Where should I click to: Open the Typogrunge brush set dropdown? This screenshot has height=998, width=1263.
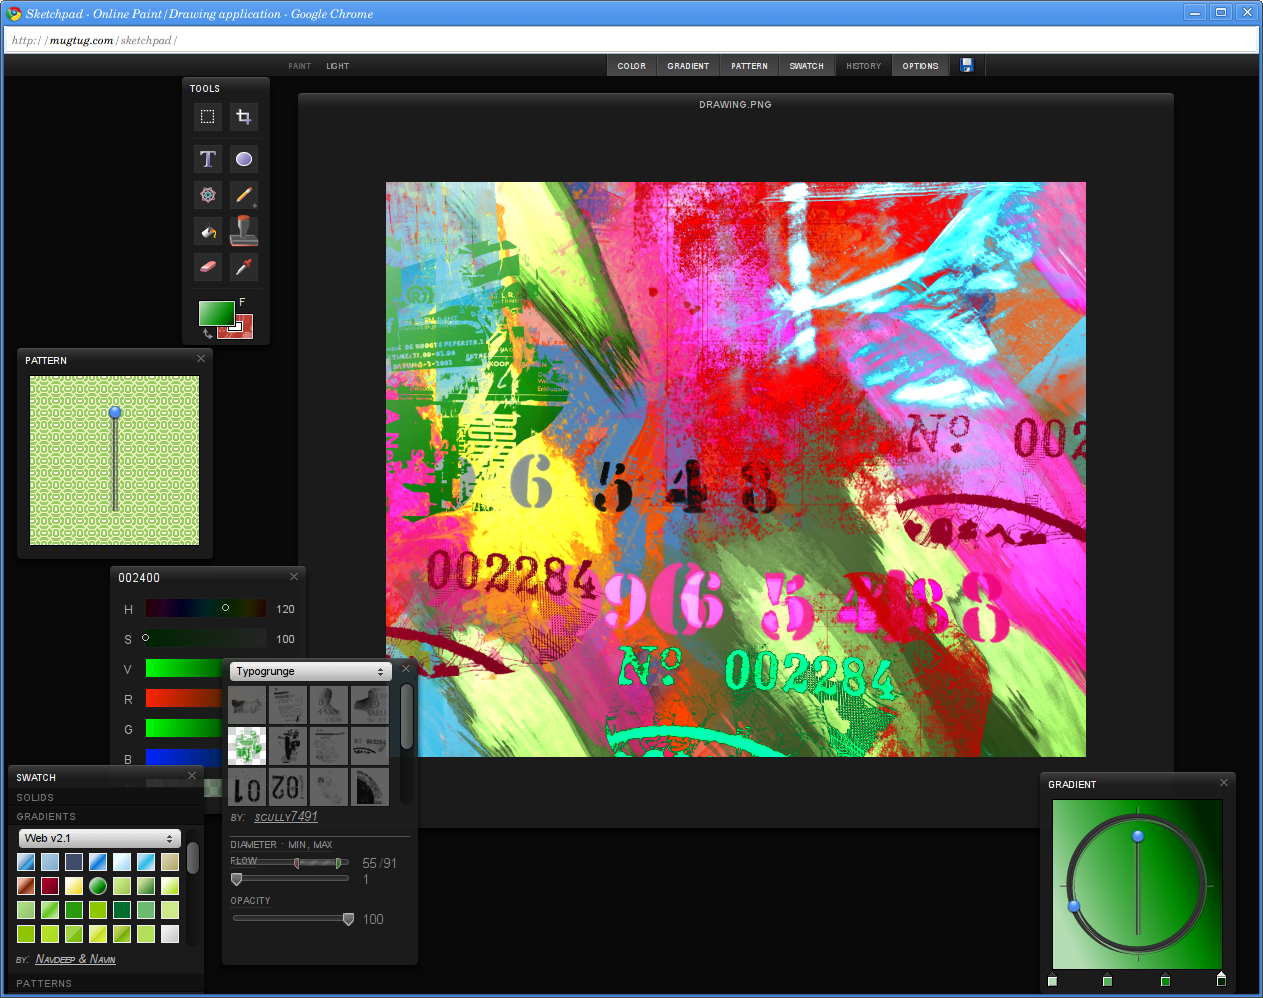tap(309, 672)
